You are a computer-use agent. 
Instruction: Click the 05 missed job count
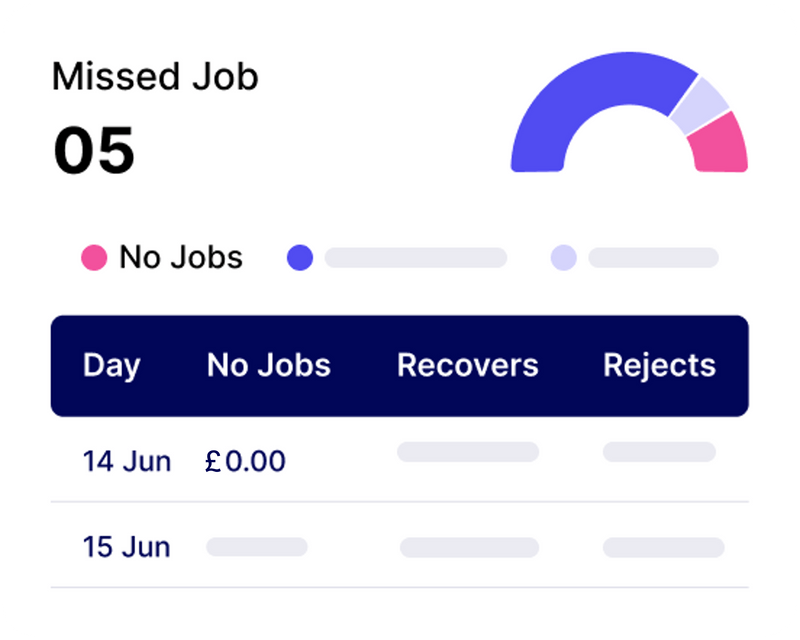[x=94, y=150]
